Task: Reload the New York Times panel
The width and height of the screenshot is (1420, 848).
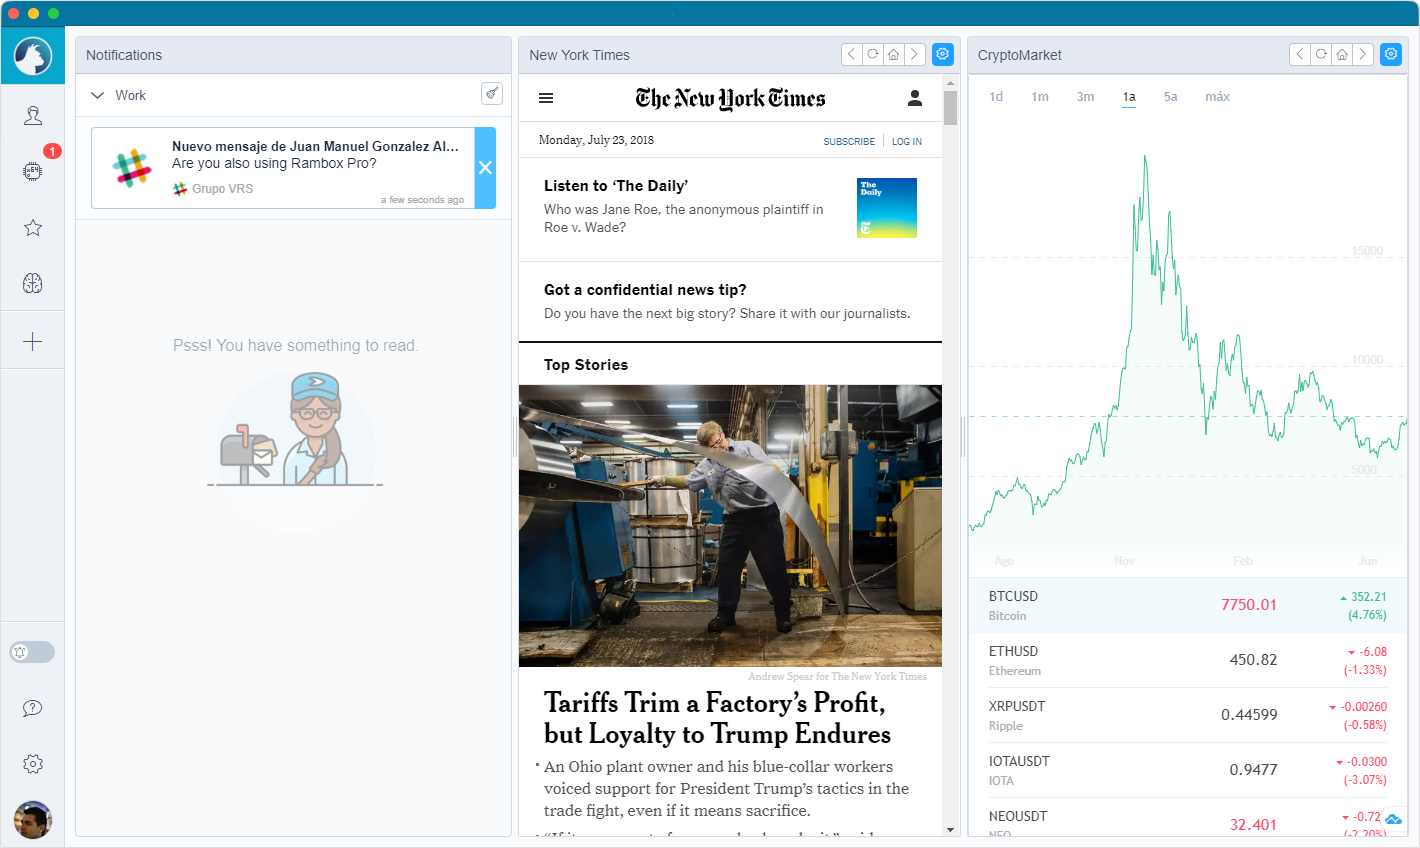Action: (872, 54)
